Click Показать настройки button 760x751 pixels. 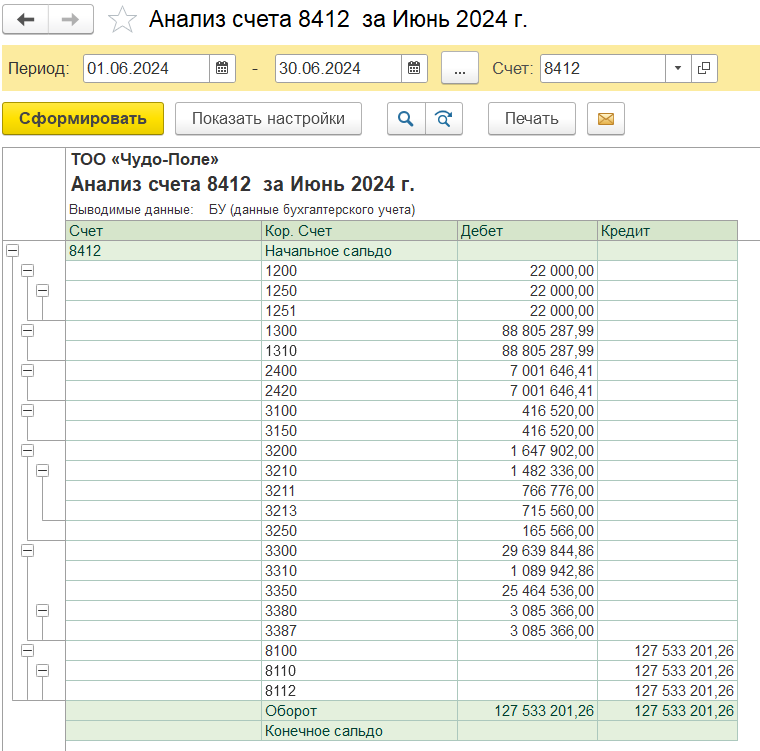[268, 118]
